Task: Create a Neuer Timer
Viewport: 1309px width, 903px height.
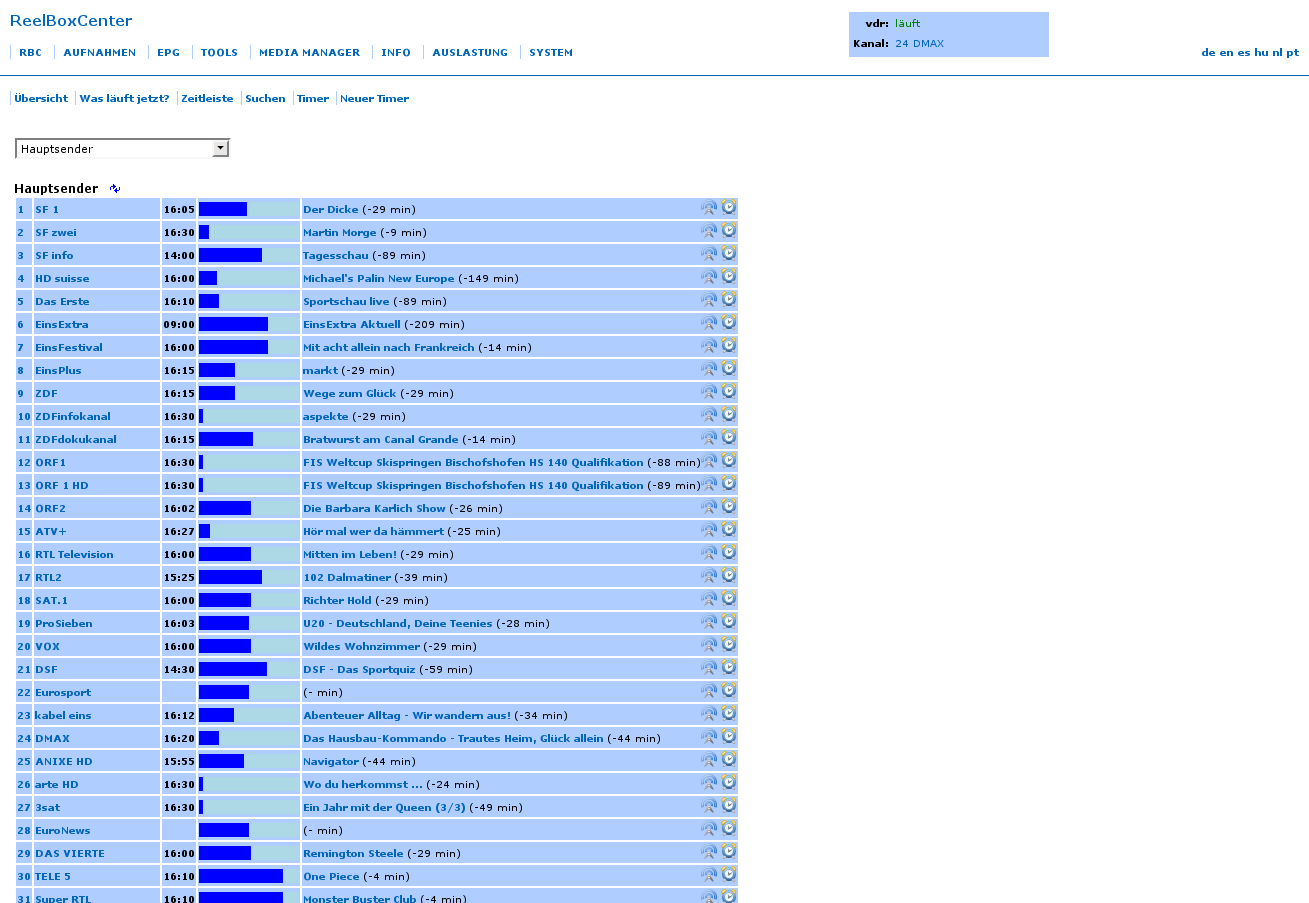Action: pos(374,98)
